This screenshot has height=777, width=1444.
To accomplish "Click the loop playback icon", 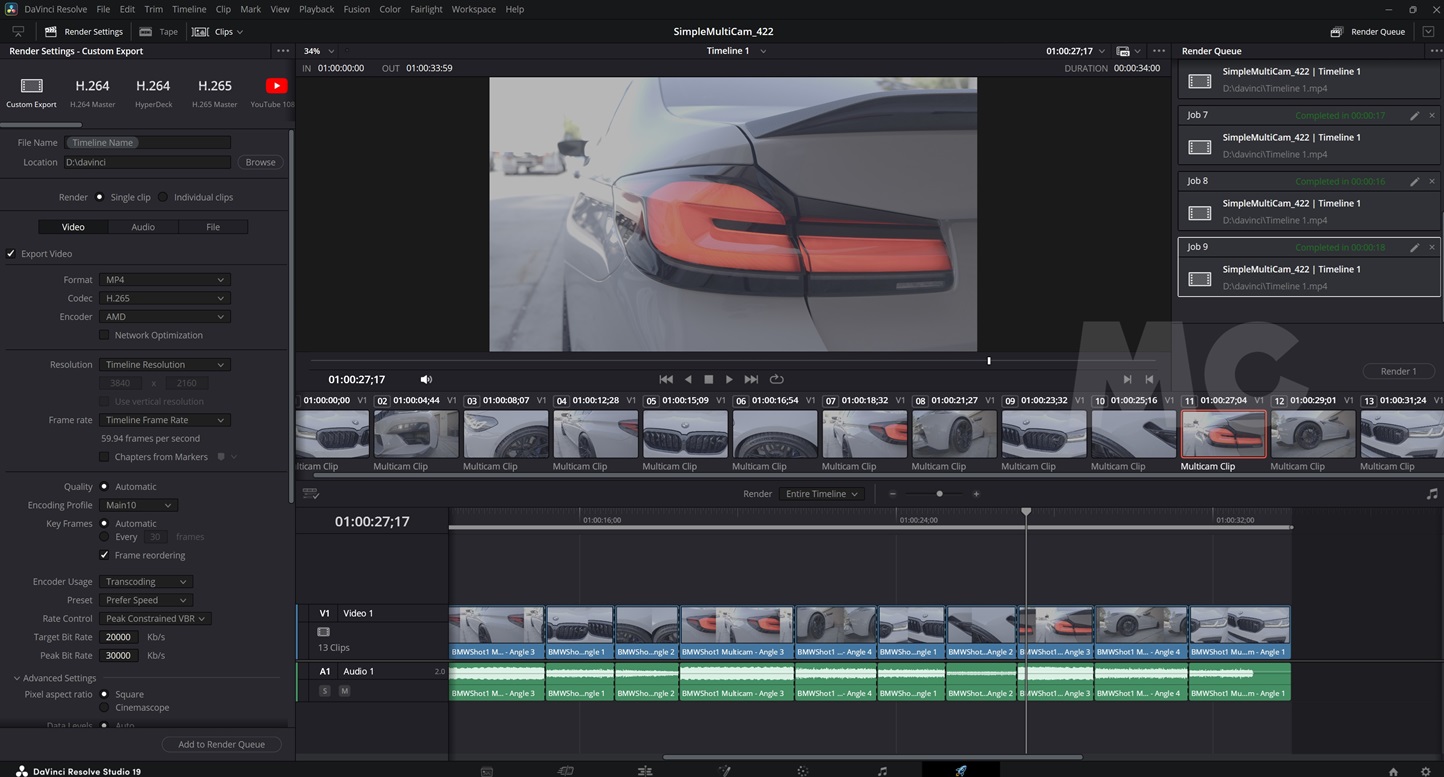I will coord(776,379).
